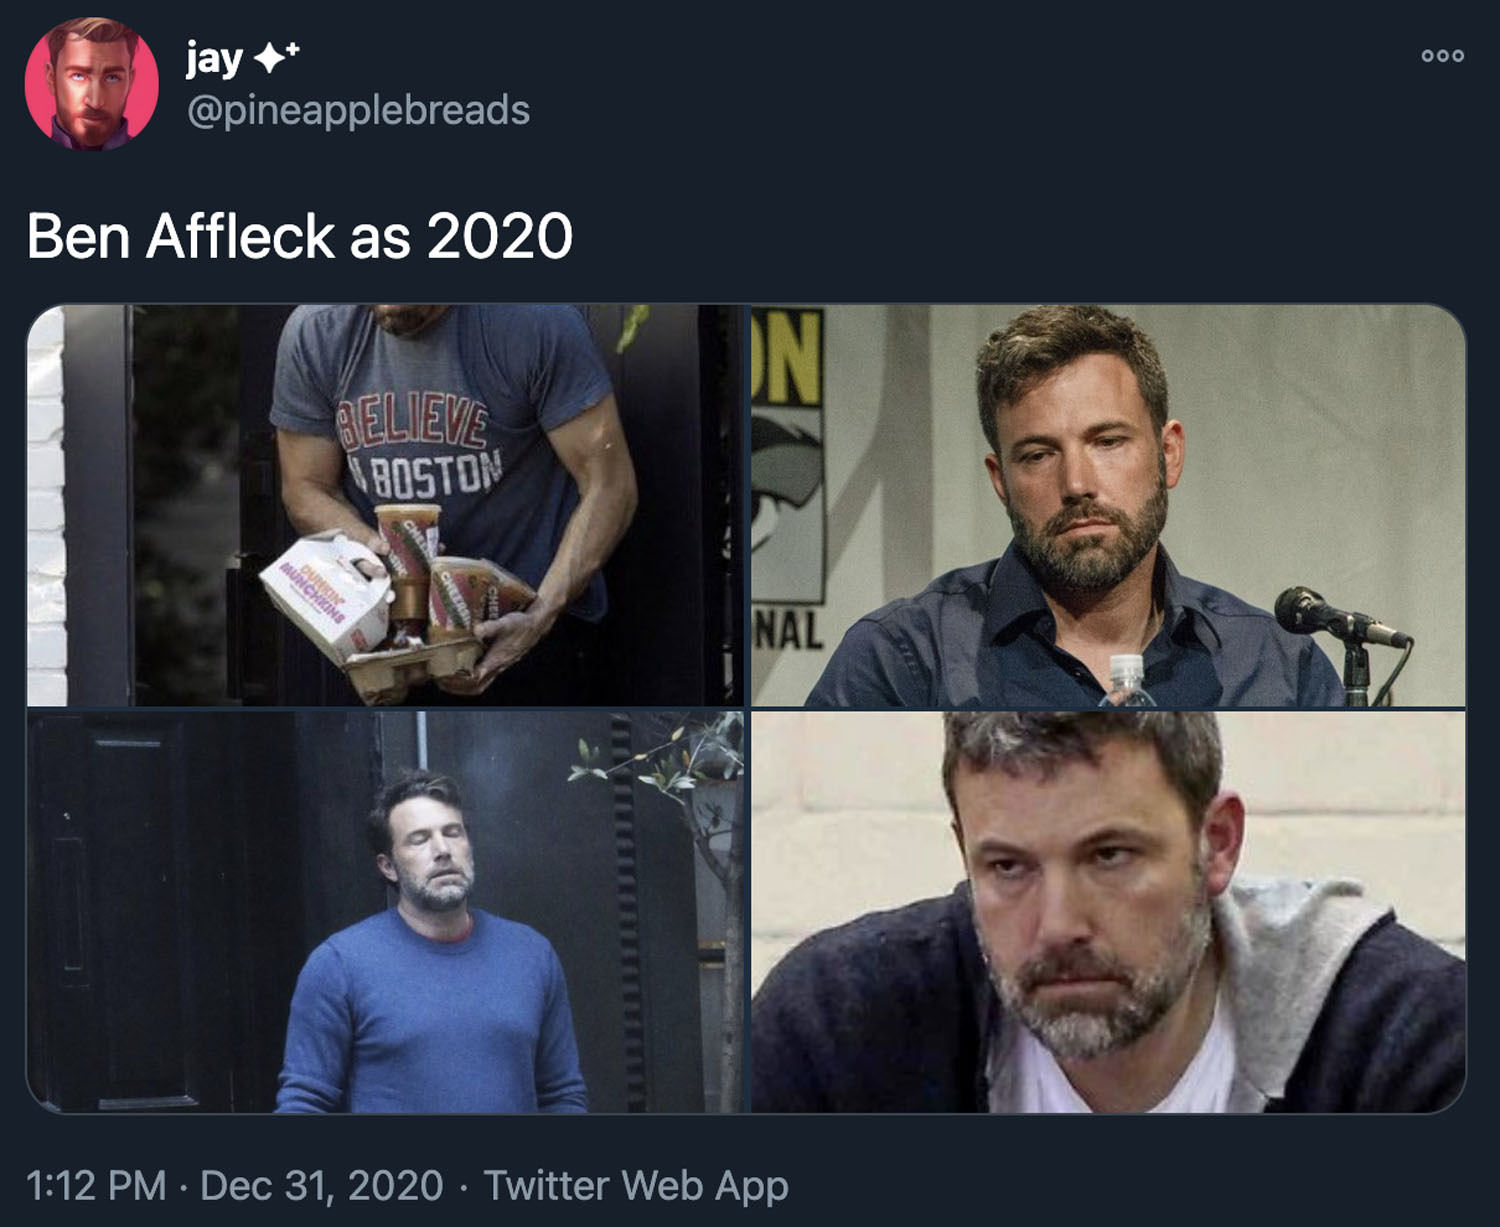Viewport: 1500px width, 1227px height.
Task: Click the "Ben Affleck as 2020" tweet text
Action: (x=299, y=237)
